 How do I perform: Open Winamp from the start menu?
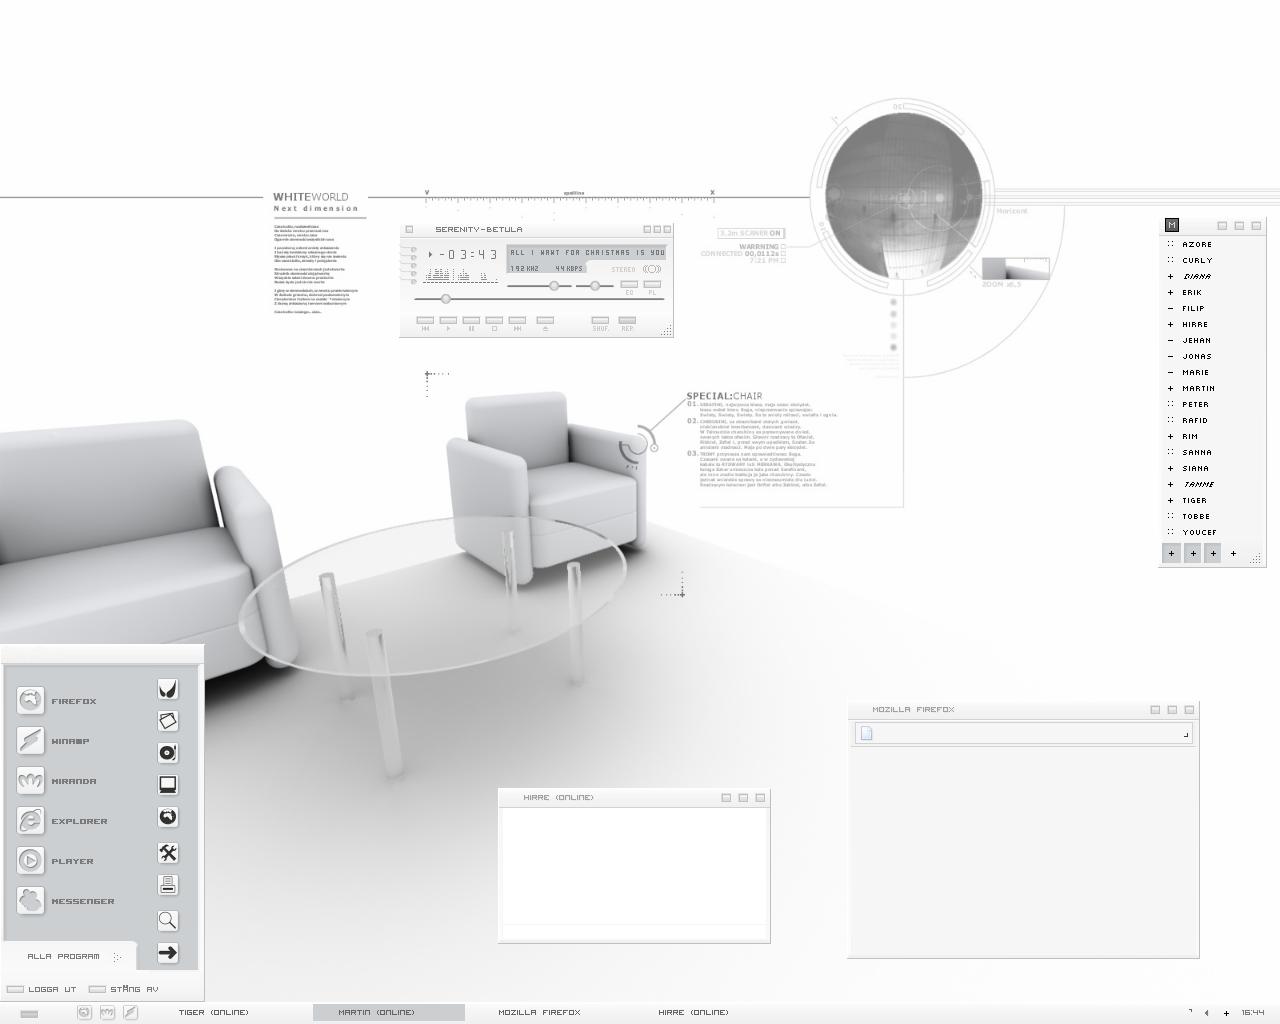pos(54,740)
